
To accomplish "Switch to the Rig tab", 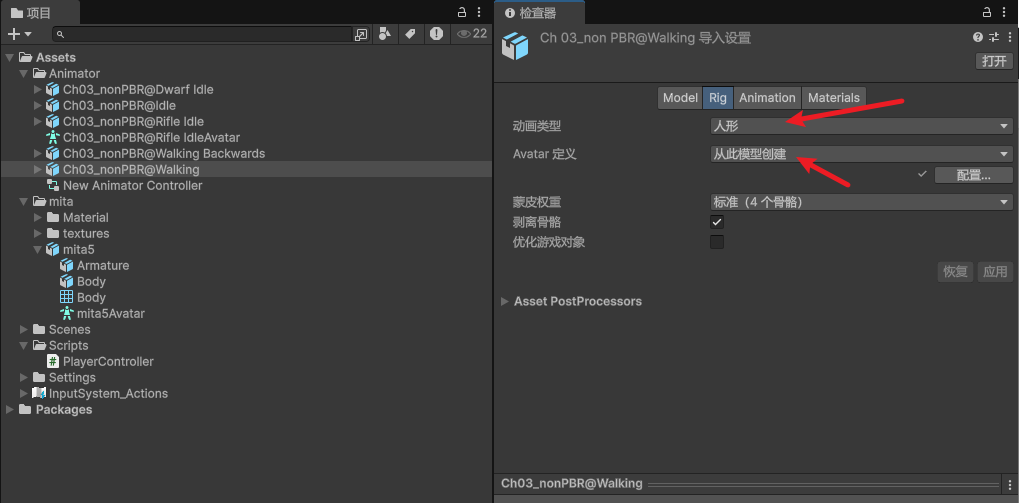I will pos(717,98).
